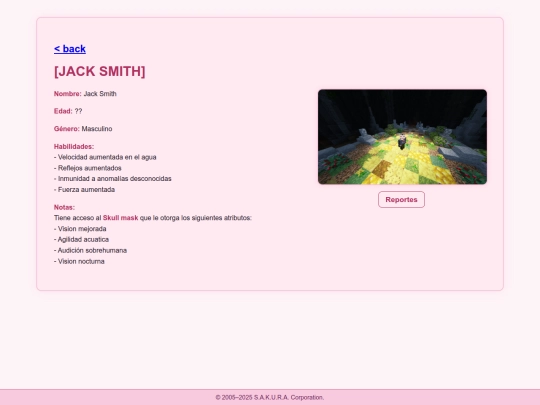The width and height of the screenshot is (540, 405).
Task: Select the 'Género: Masculino' line
Action: tap(83, 129)
